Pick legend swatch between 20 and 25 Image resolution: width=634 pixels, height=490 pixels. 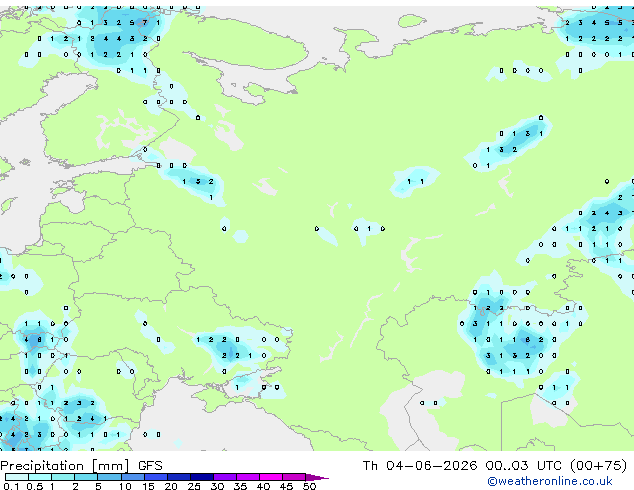[179, 477]
